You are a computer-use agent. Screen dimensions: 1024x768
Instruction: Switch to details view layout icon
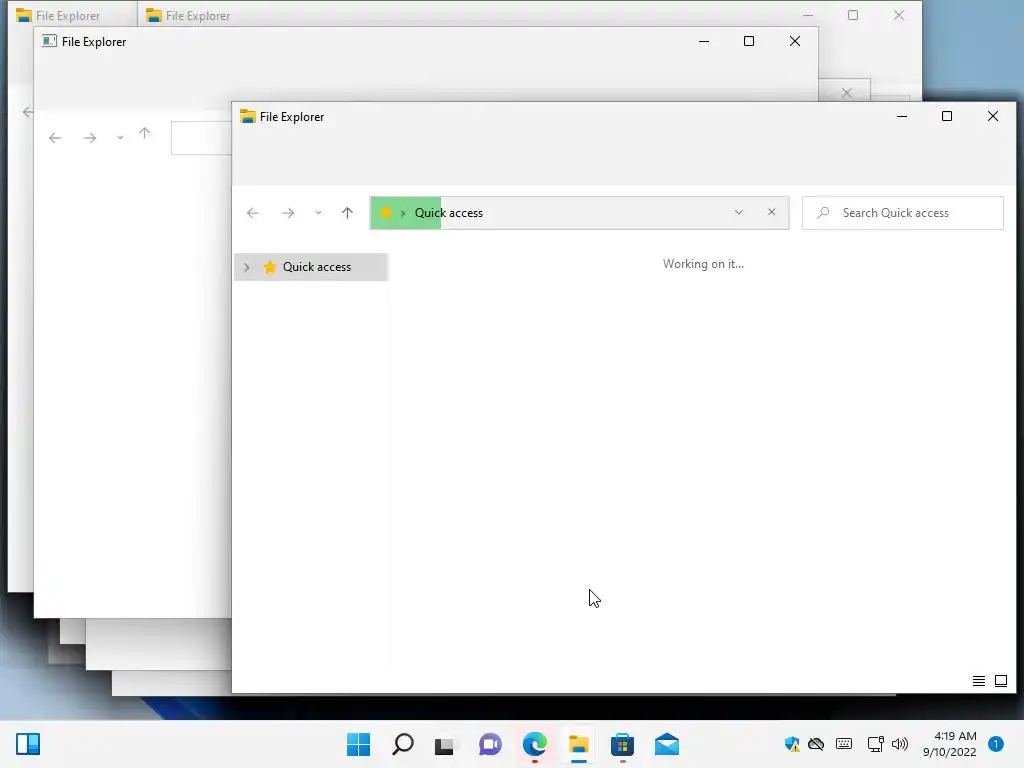[x=978, y=681]
